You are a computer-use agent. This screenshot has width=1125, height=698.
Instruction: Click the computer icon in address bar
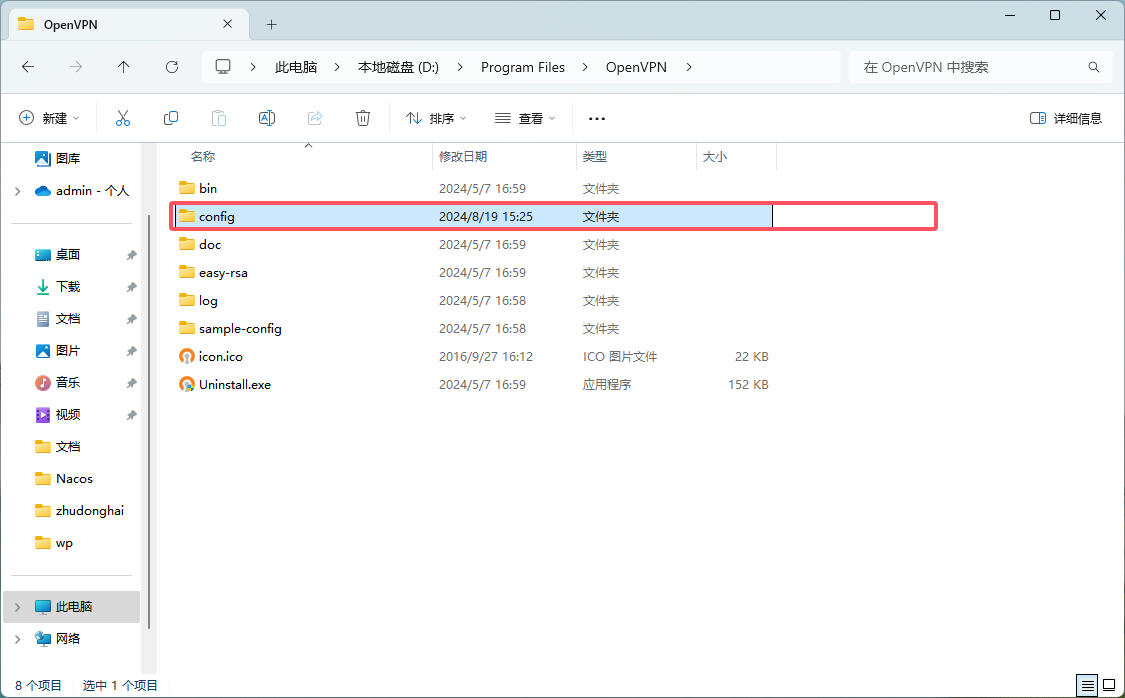click(223, 67)
